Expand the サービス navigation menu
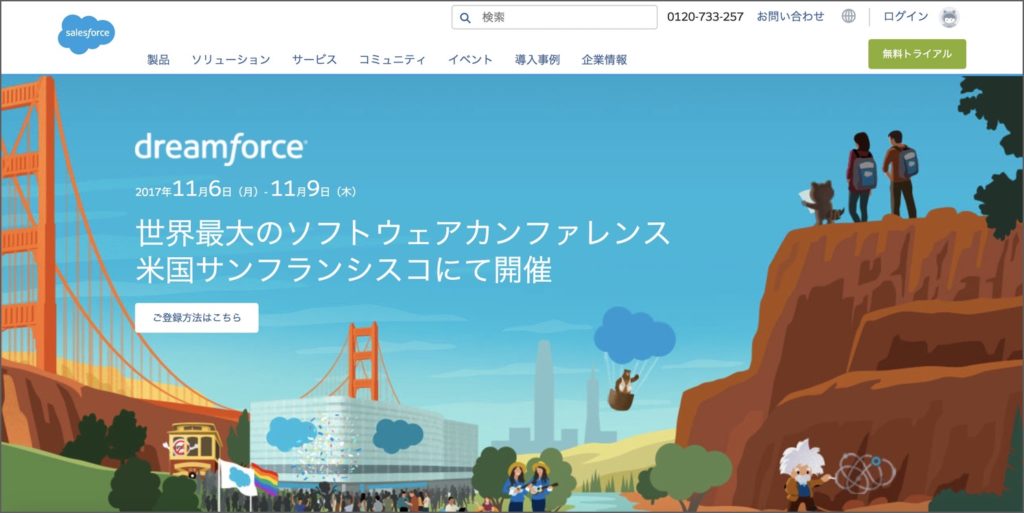 coord(314,59)
